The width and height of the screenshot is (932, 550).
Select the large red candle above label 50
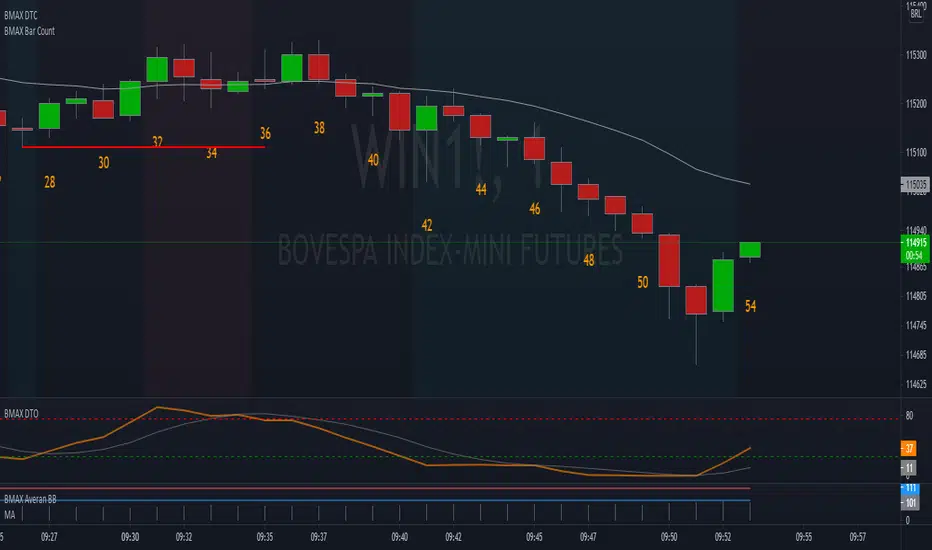pos(669,260)
